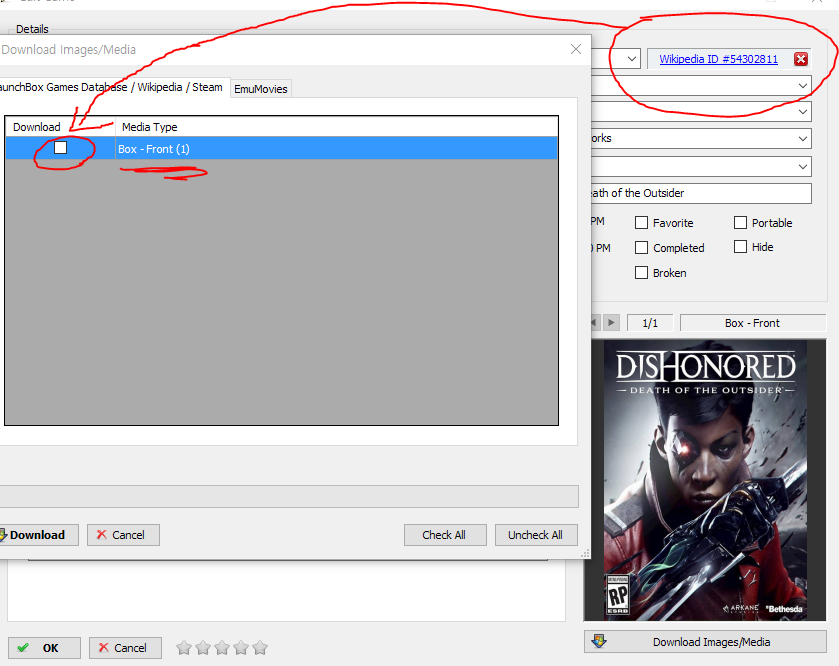
Task: Switch to the EmuMovies tab
Action: tap(261, 89)
